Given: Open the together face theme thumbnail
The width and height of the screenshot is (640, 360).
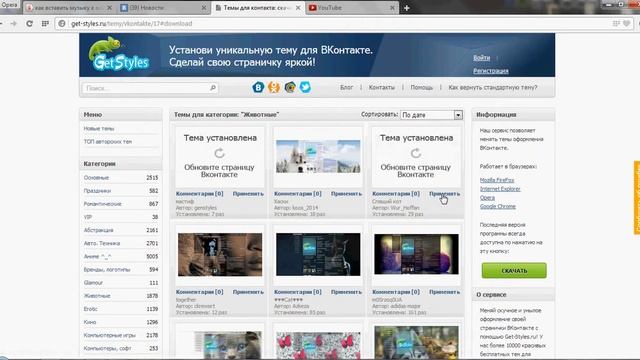Looking at the screenshot, I should [220, 255].
